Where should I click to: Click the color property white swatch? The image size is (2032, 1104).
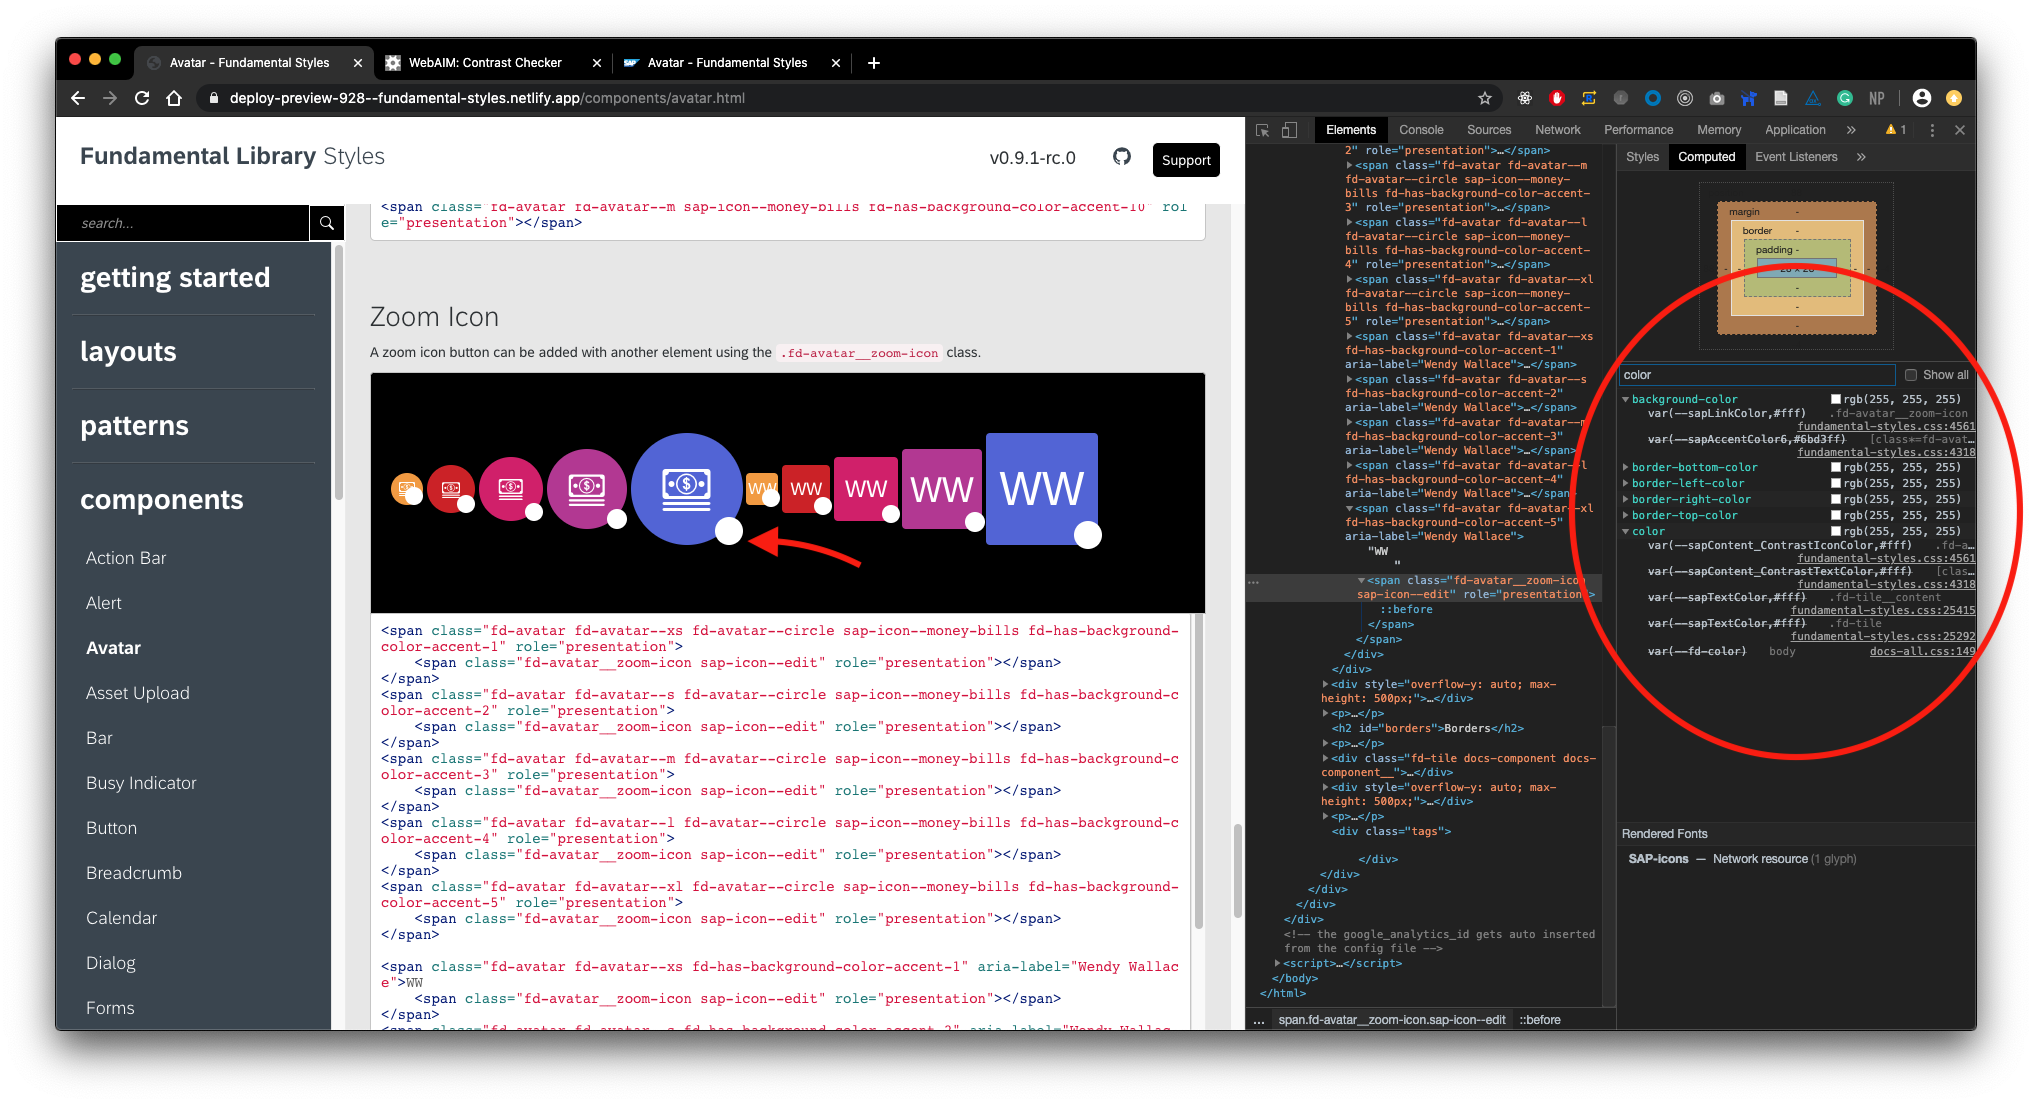coord(1836,531)
